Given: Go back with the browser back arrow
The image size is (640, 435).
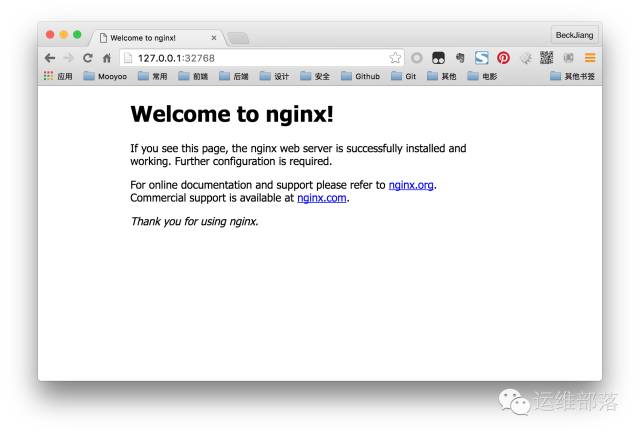Looking at the screenshot, I should [x=50, y=58].
